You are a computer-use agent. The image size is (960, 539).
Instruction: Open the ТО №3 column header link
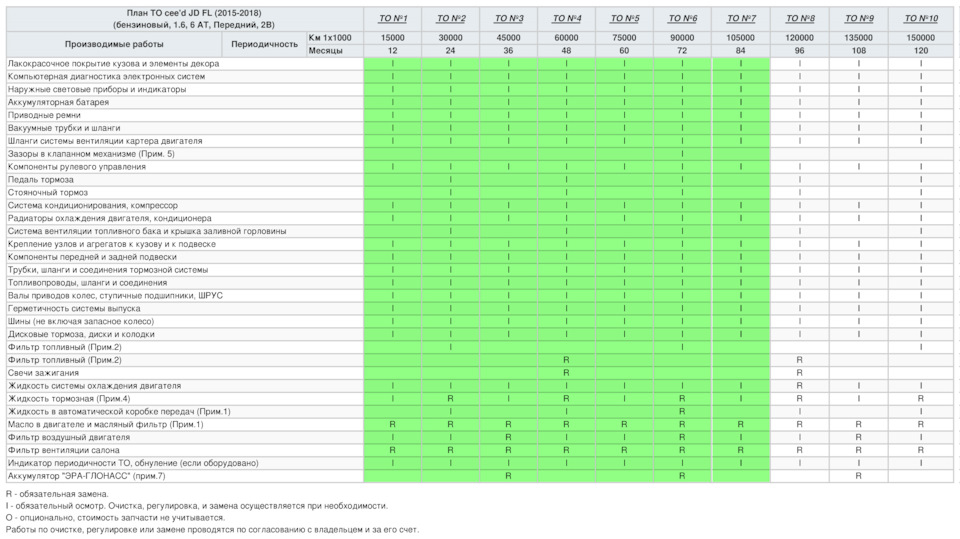[x=509, y=18]
